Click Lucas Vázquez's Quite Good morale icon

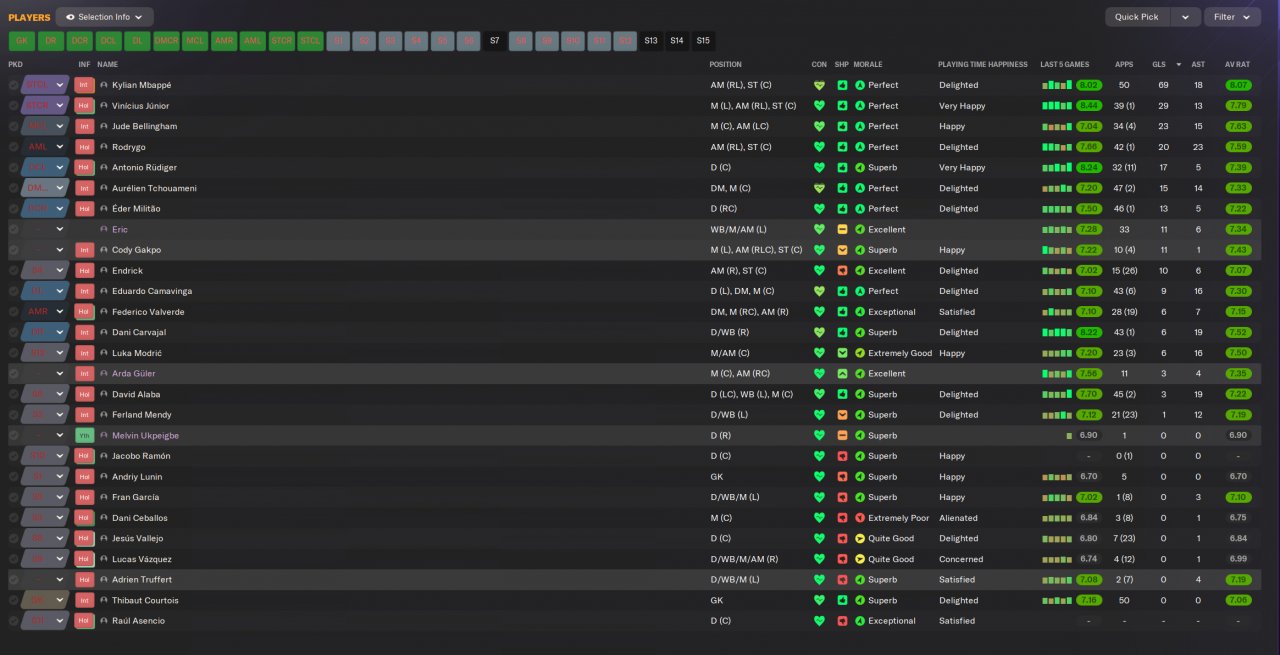point(860,559)
